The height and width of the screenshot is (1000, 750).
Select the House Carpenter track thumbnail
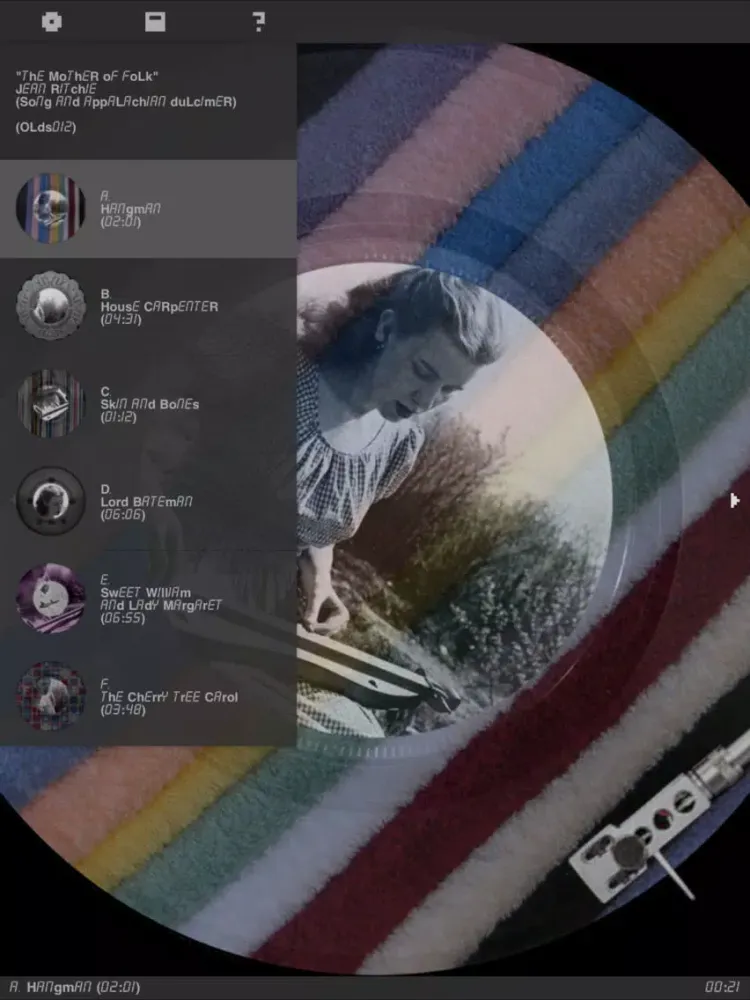50,305
